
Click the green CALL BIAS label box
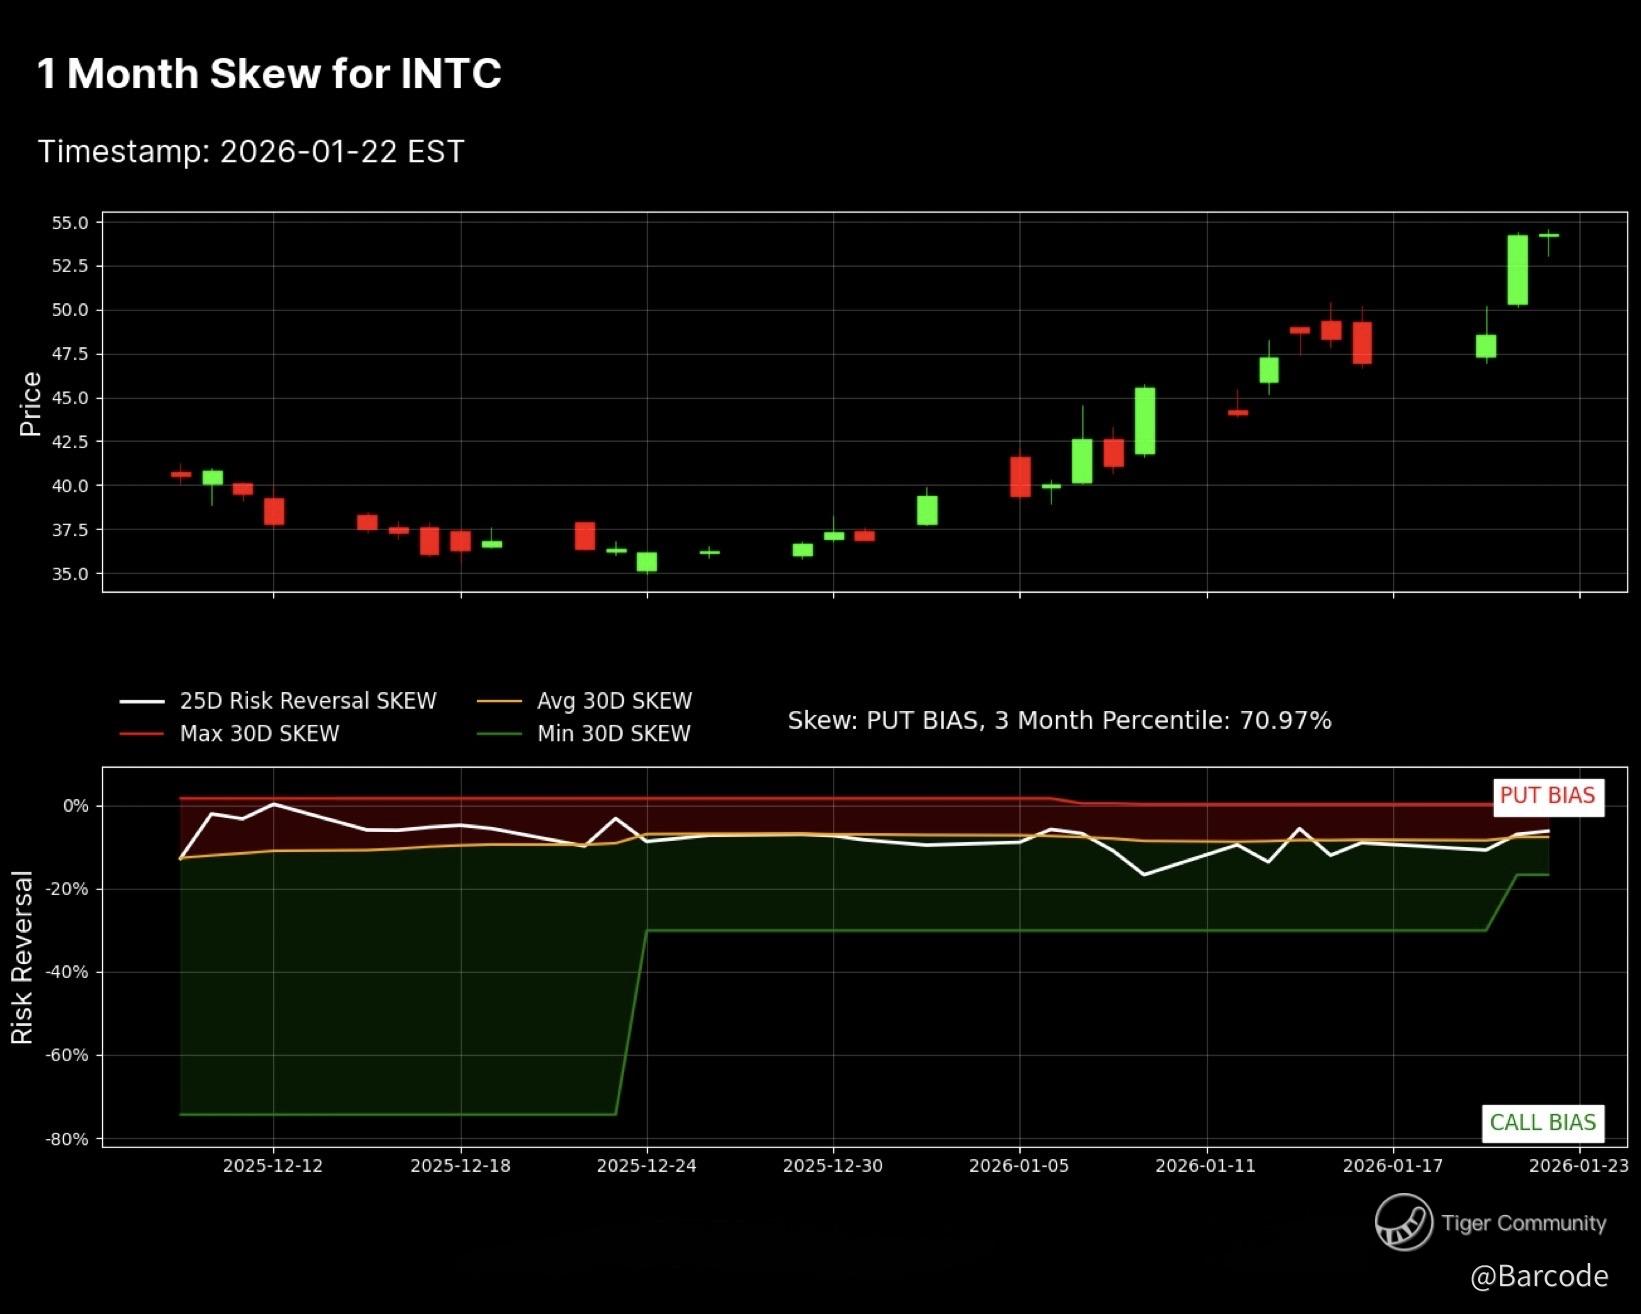coord(1543,1123)
